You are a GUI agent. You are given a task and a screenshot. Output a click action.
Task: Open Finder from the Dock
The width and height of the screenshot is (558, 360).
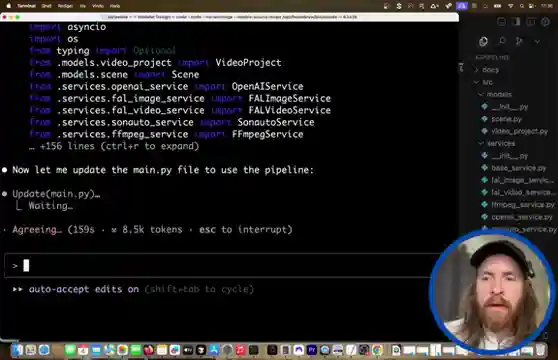point(17,350)
